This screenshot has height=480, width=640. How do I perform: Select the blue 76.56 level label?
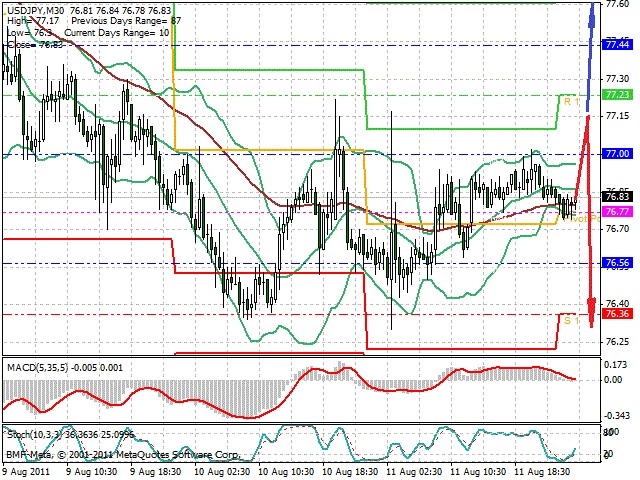[618, 262]
